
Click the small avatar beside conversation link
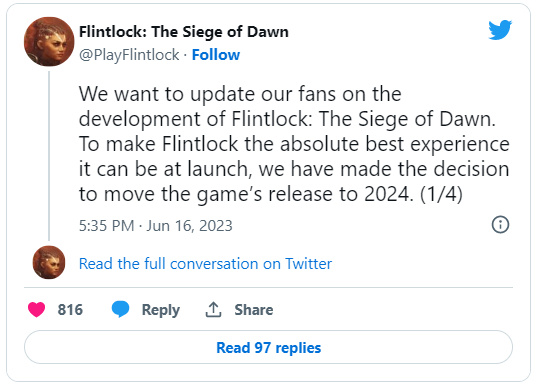pos(49,262)
